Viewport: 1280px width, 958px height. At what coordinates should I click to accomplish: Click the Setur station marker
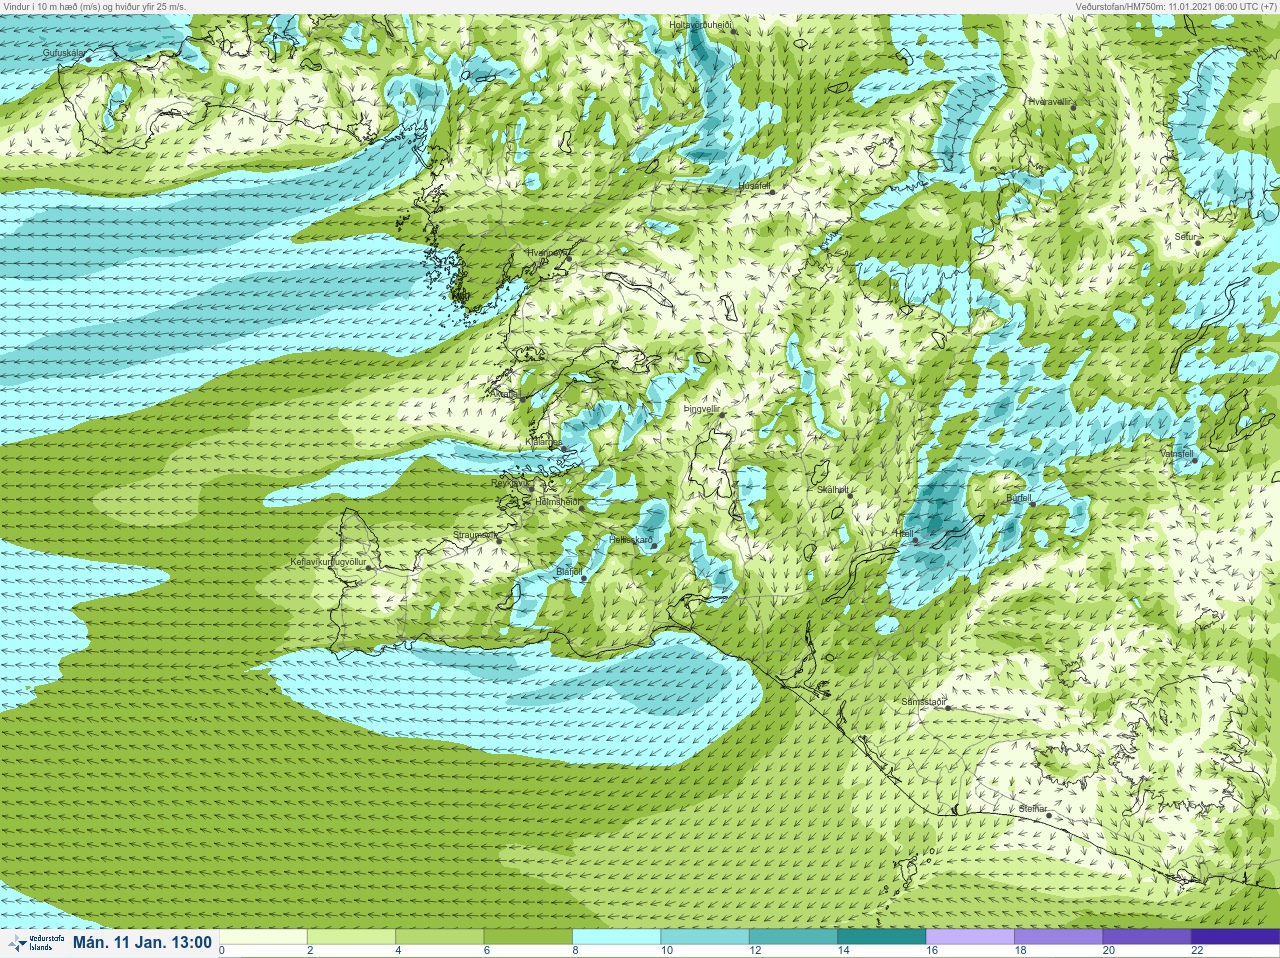tap(1198, 242)
